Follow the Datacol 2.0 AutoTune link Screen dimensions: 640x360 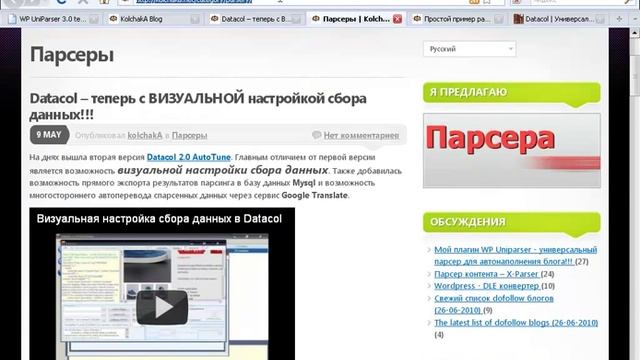click(189, 157)
